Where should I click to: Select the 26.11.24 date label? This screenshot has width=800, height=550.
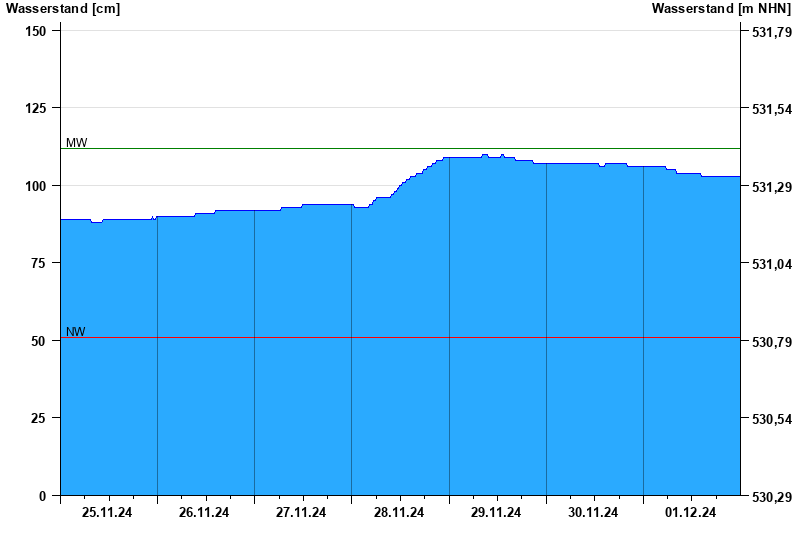tap(204, 512)
